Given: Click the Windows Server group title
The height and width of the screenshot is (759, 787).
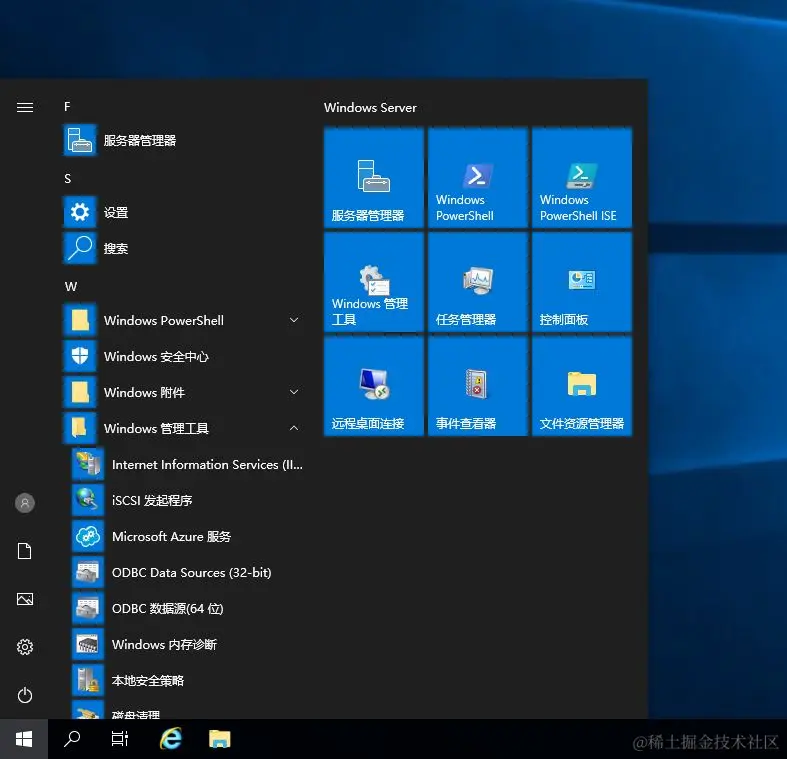Looking at the screenshot, I should (x=370, y=107).
